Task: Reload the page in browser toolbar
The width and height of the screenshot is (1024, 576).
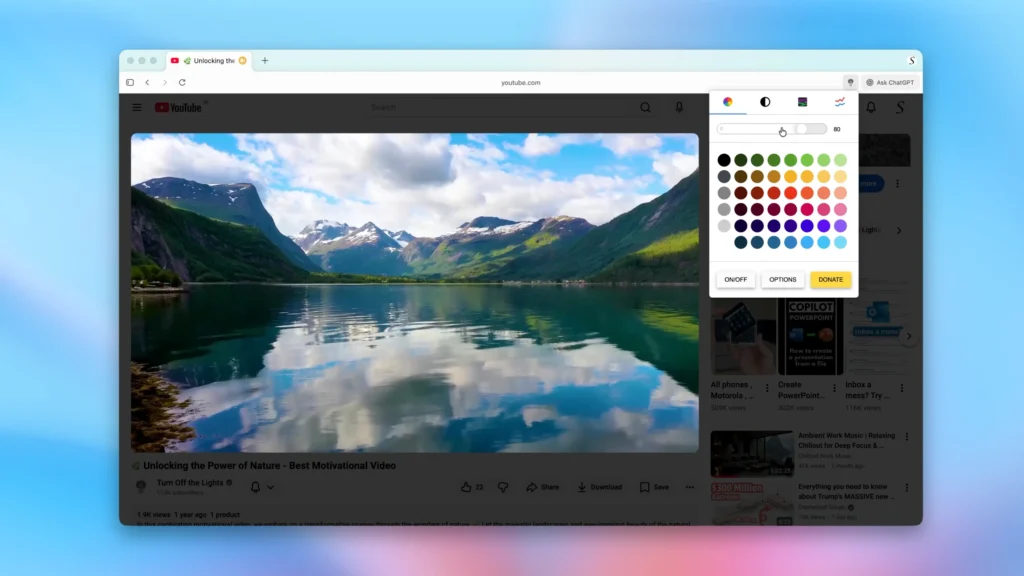Action: 182,82
